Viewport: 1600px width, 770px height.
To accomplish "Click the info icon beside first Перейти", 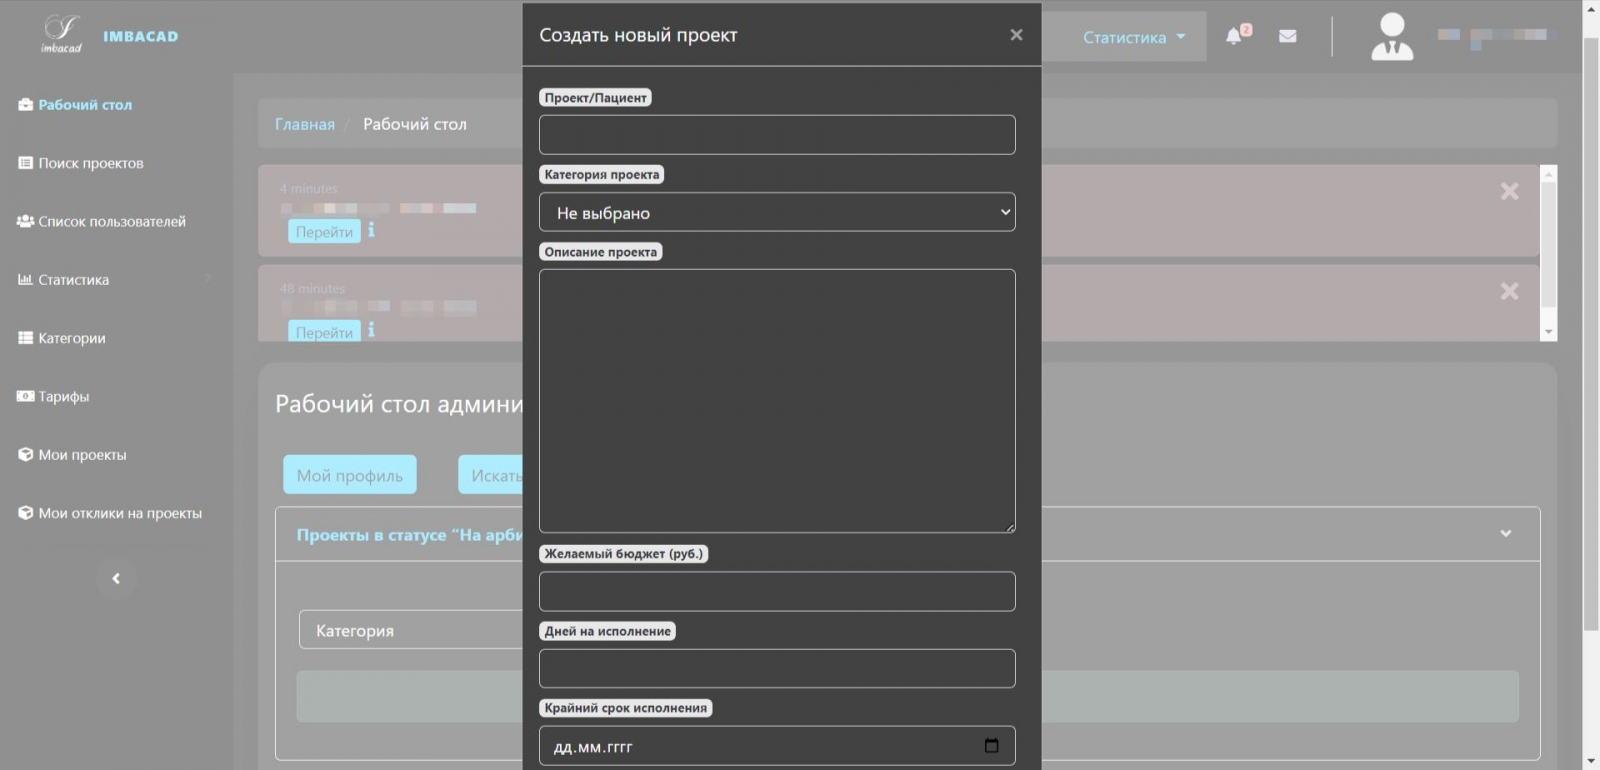I will pos(371,230).
